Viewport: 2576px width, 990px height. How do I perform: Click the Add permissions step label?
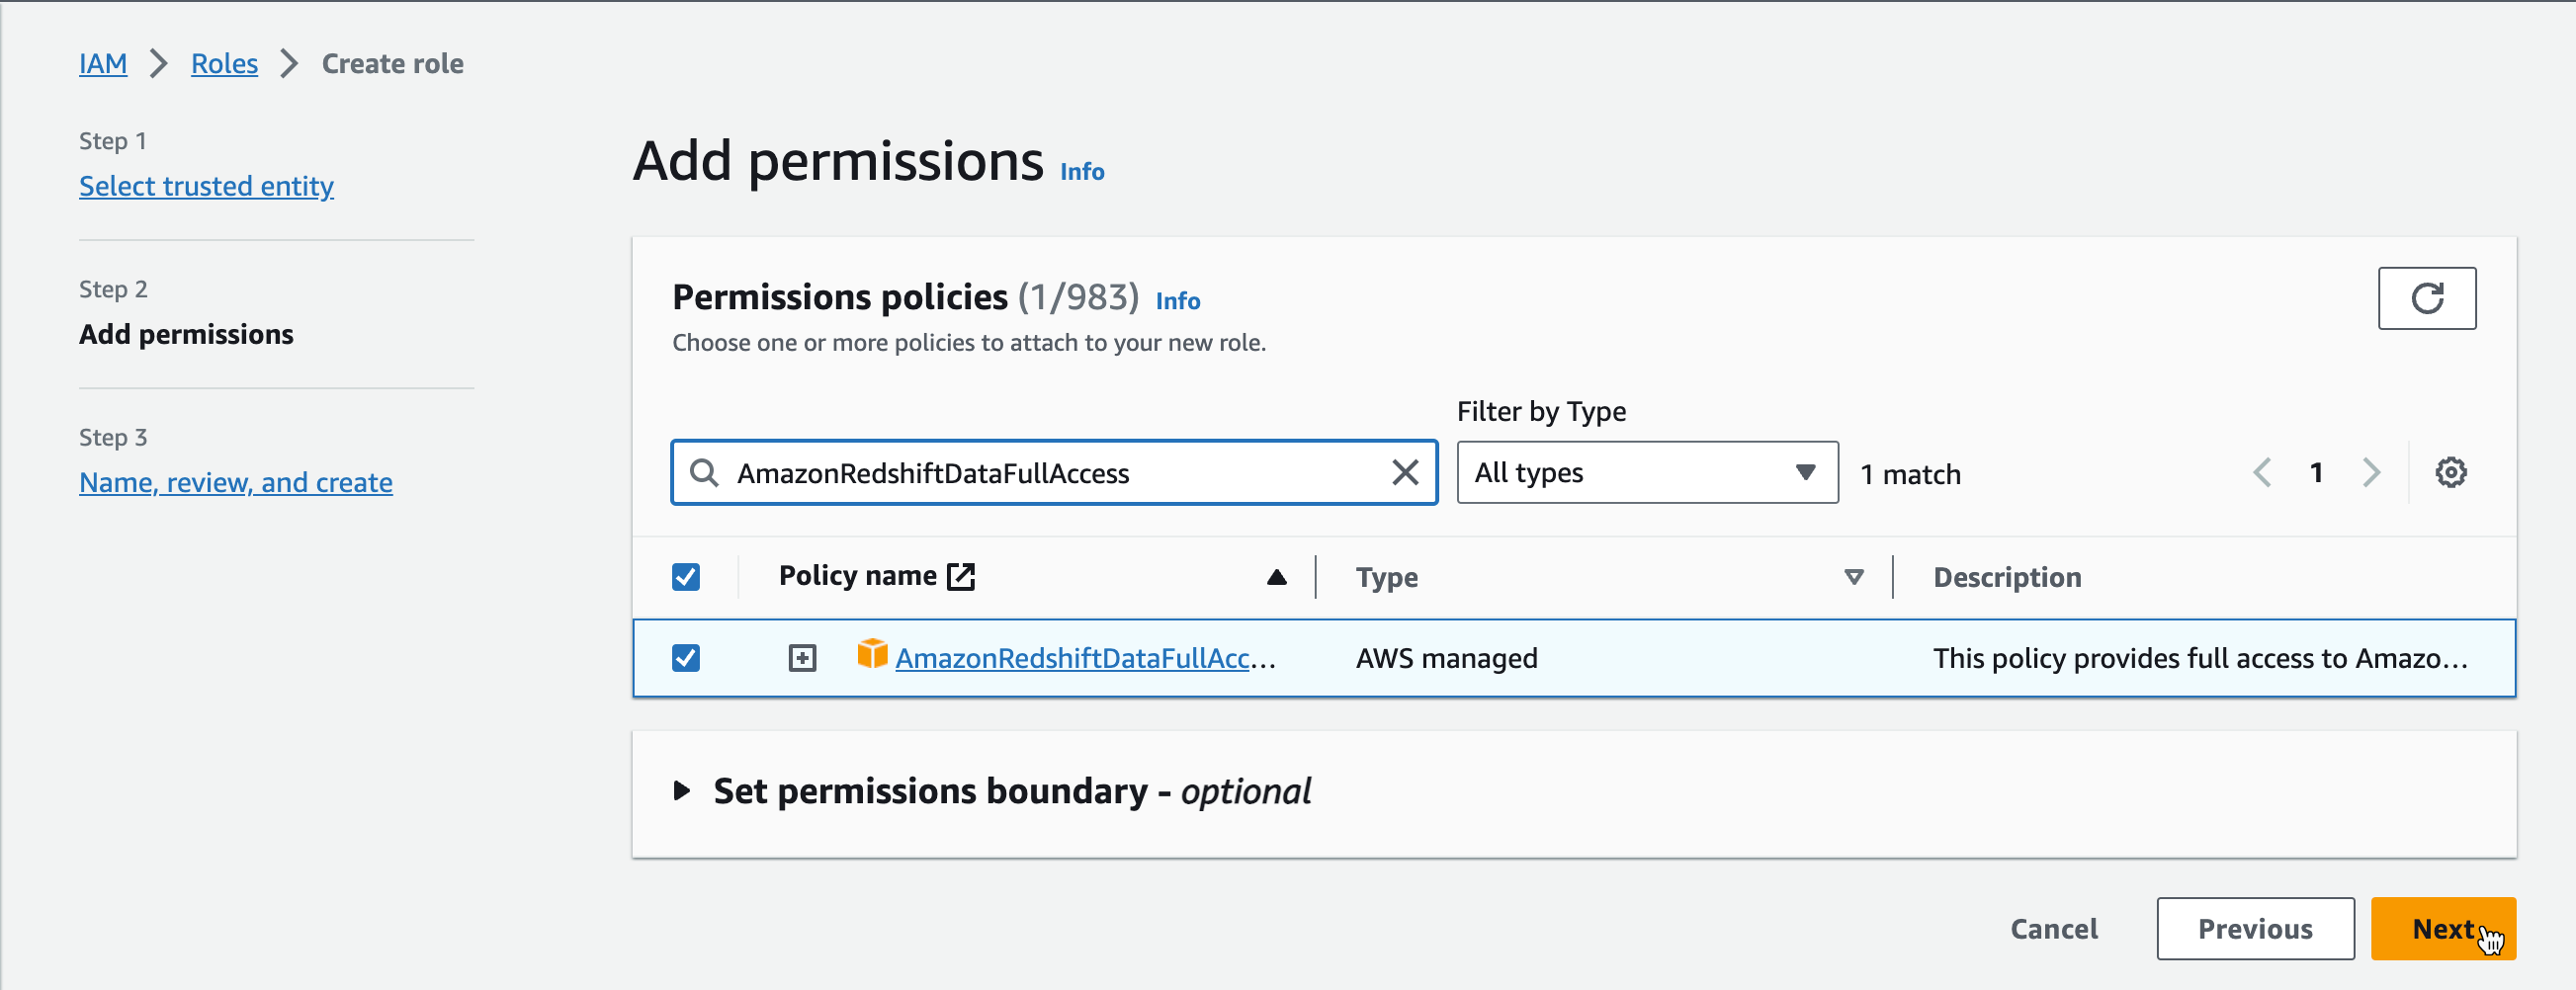tap(186, 334)
